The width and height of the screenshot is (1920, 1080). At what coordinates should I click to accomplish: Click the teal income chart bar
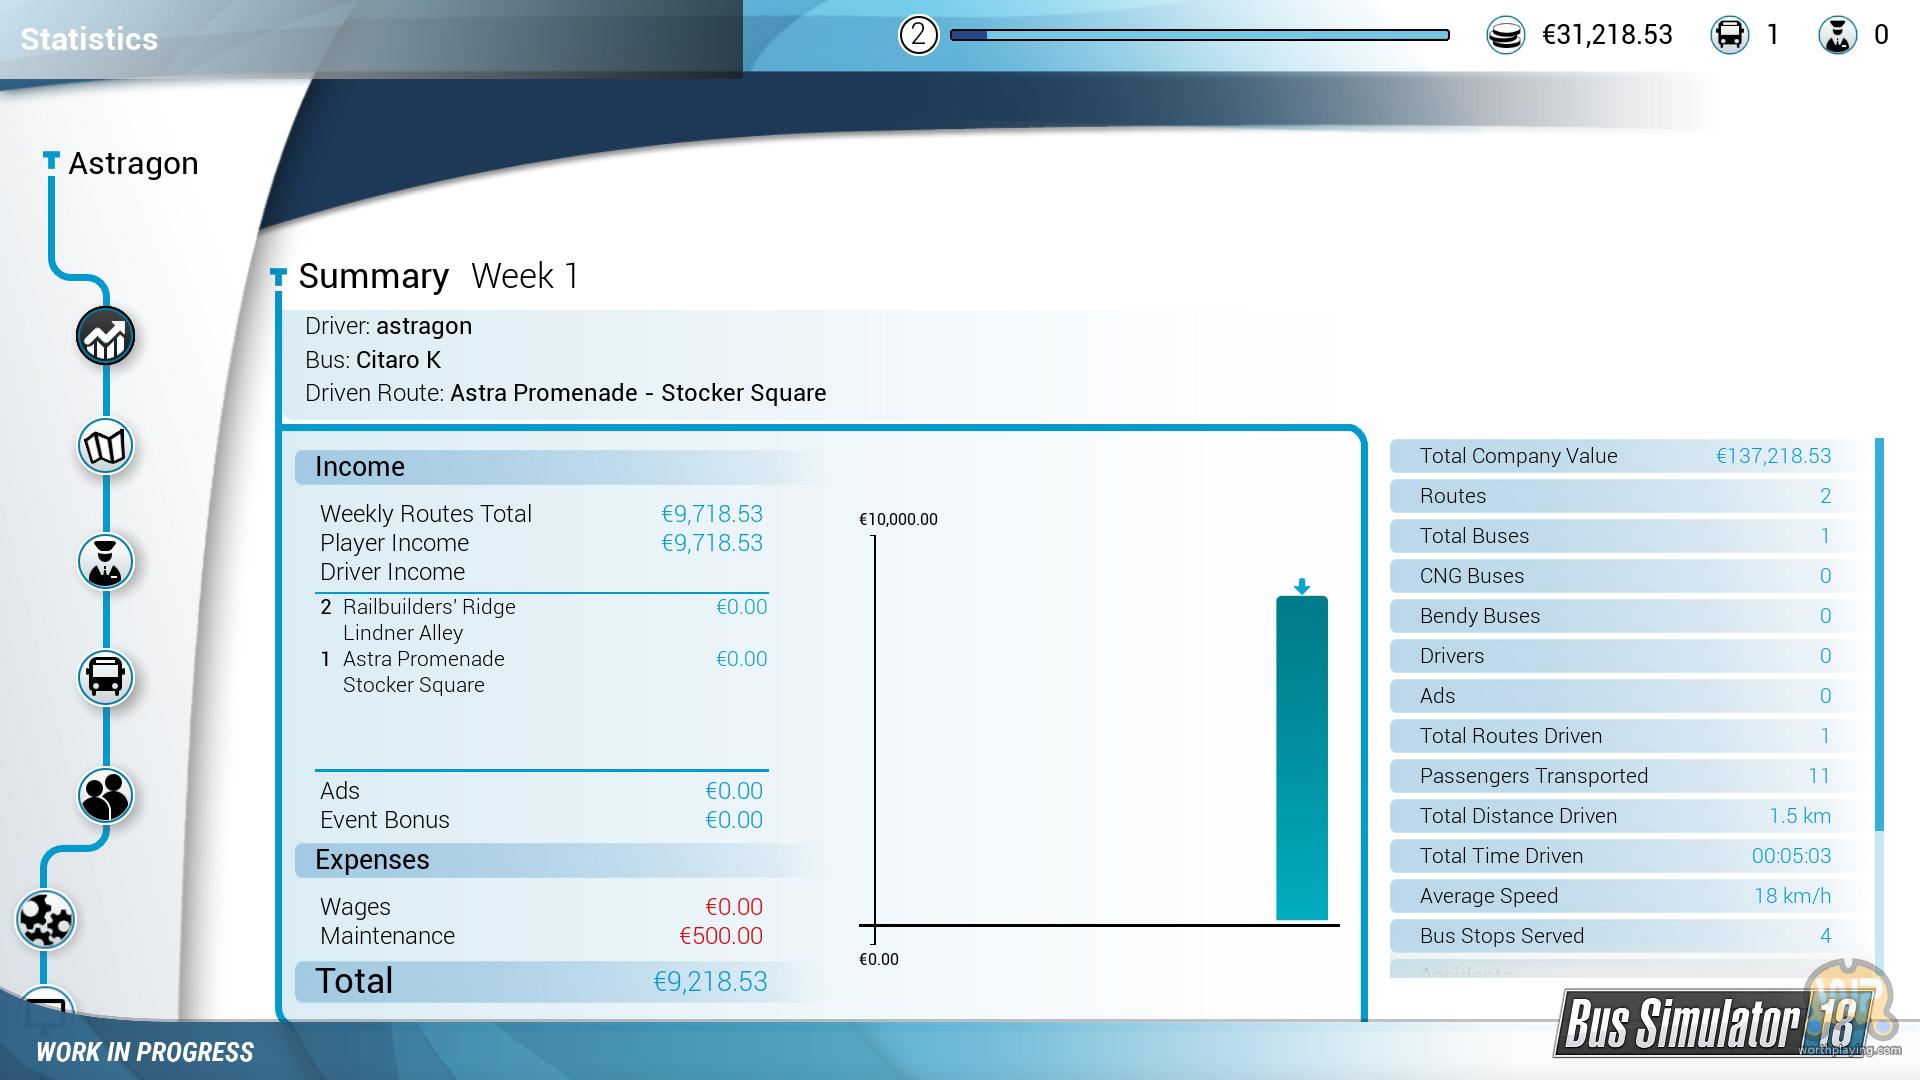tap(1301, 757)
